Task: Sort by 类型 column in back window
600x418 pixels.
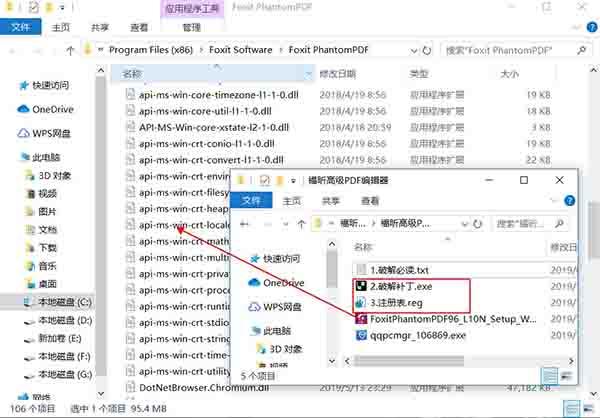Action: tap(419, 74)
